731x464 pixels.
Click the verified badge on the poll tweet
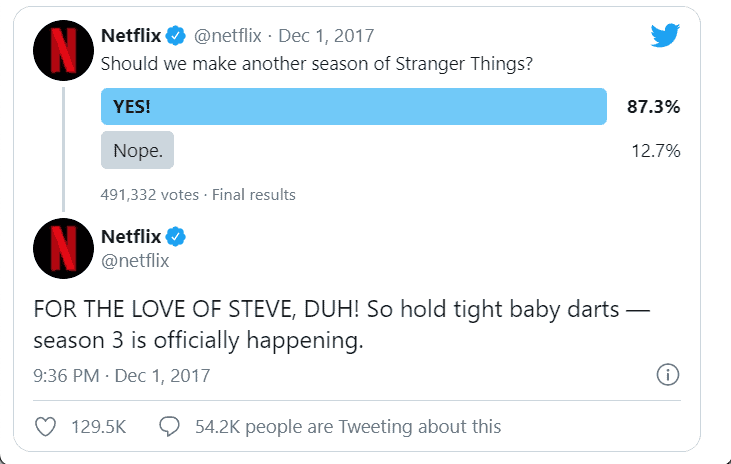176,36
